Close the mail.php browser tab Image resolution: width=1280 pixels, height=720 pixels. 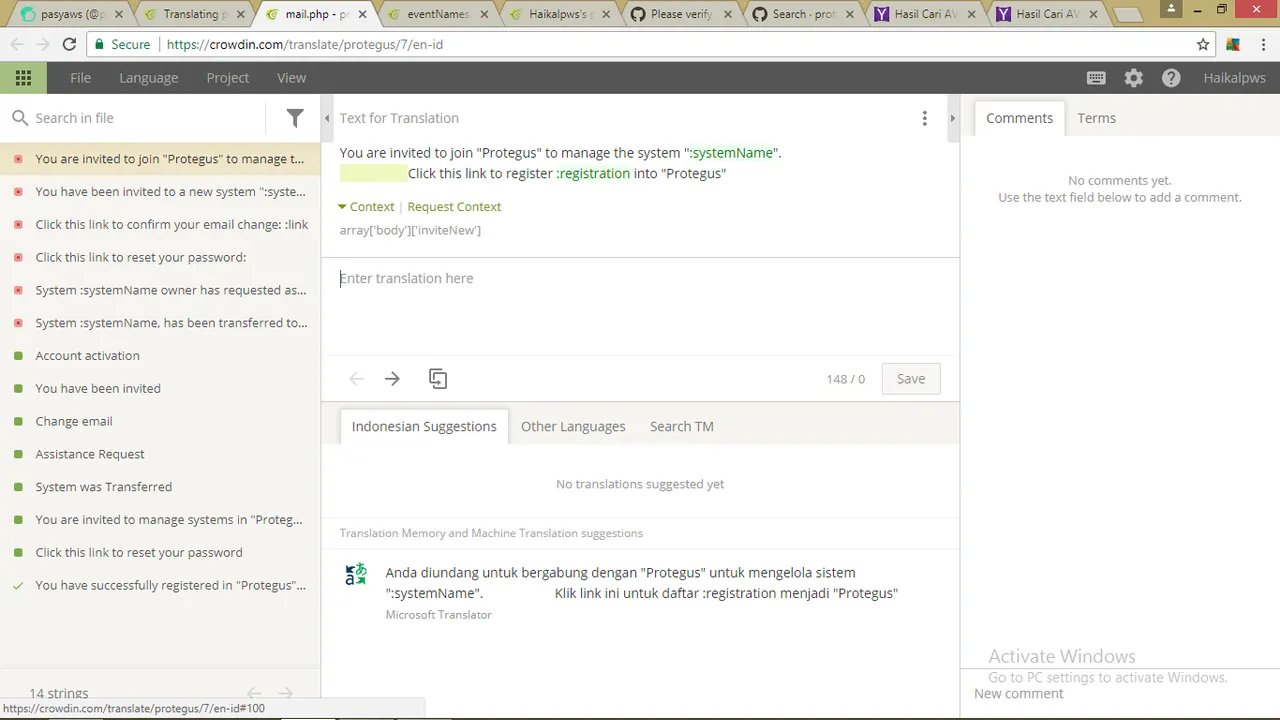[x=363, y=14]
